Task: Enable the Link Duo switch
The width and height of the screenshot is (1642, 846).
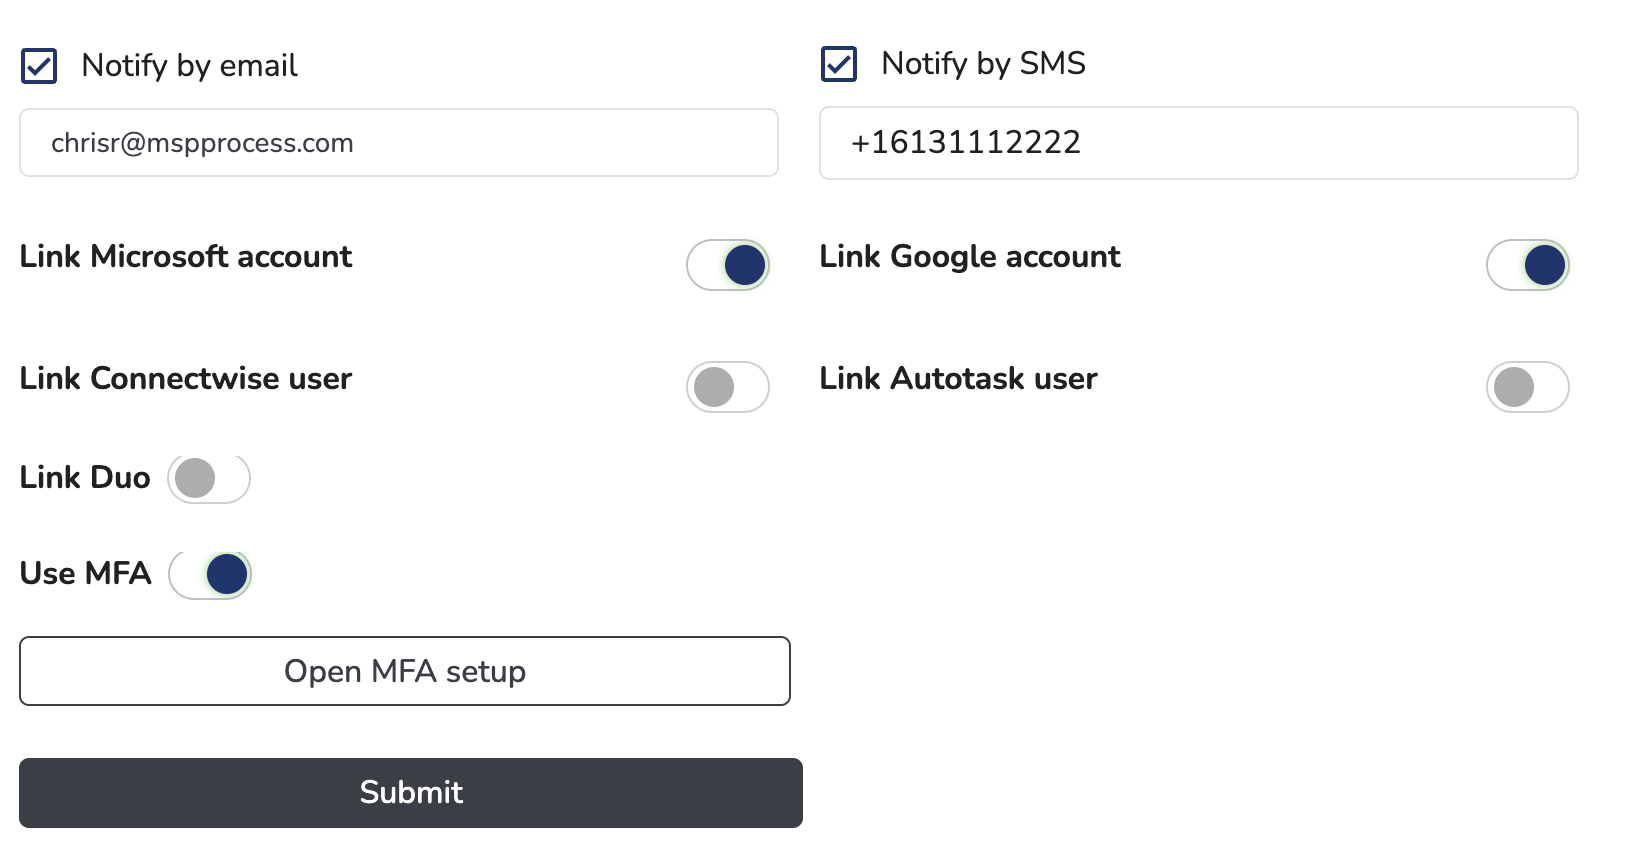Action: pyautogui.click(x=209, y=478)
